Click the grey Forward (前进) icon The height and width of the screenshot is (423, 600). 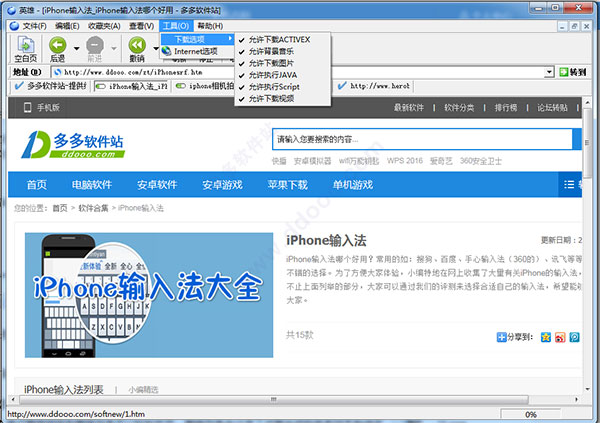(95, 45)
